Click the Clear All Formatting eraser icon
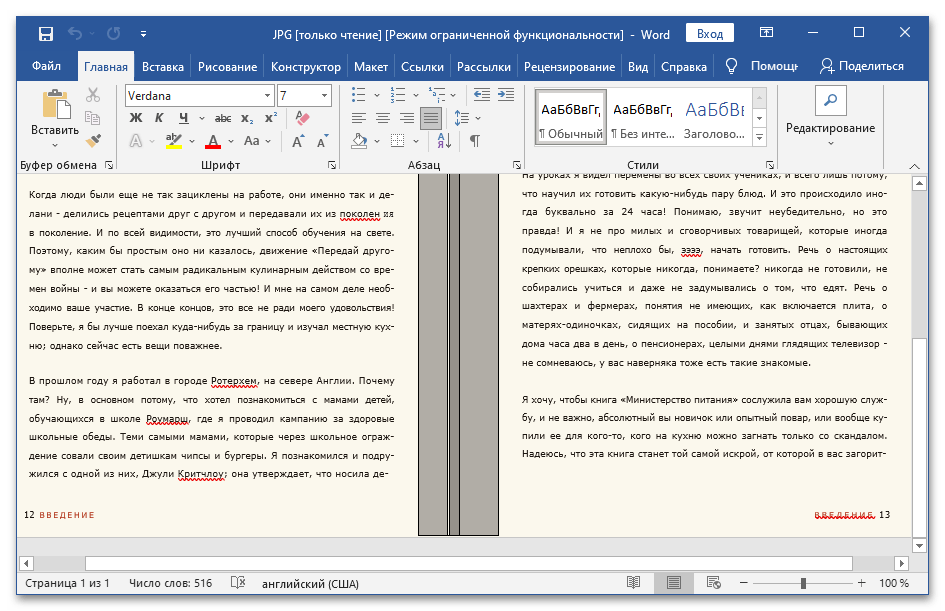Screen dimensions: 945x611 (x=303, y=118)
